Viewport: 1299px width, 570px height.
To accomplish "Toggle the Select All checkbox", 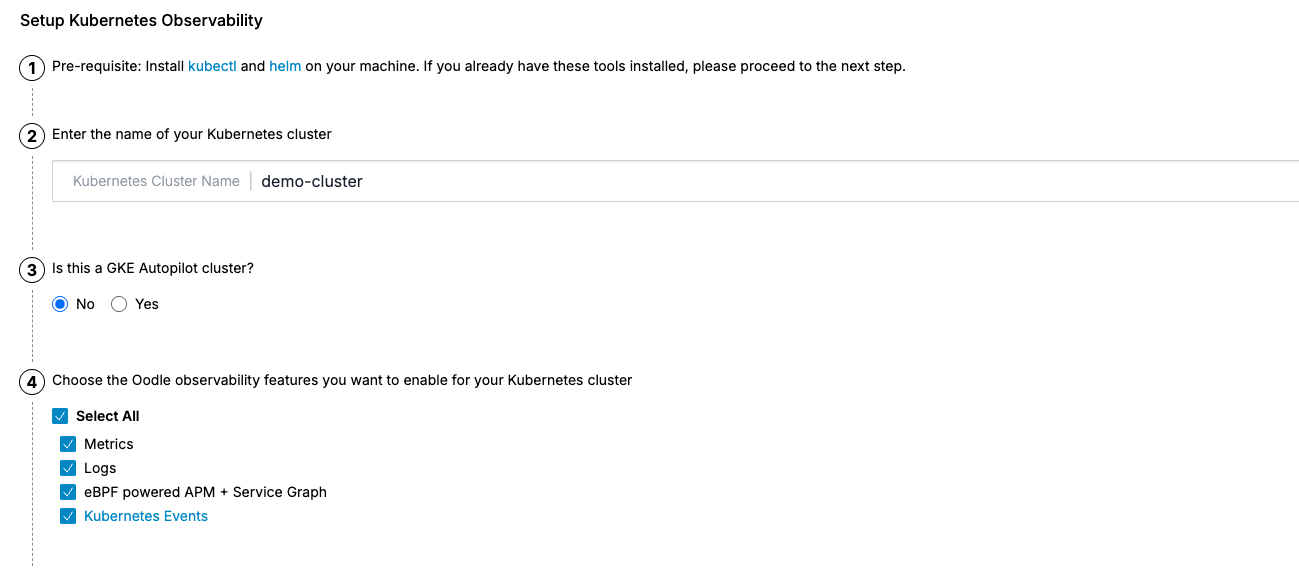I will 60,416.
